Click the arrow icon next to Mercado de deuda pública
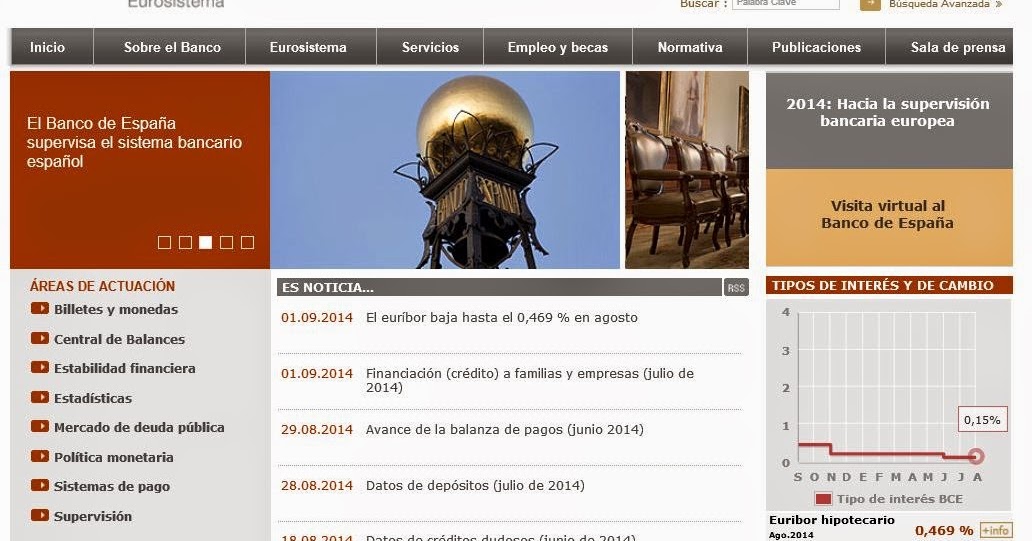The width and height of the screenshot is (1032, 541). click(x=40, y=426)
